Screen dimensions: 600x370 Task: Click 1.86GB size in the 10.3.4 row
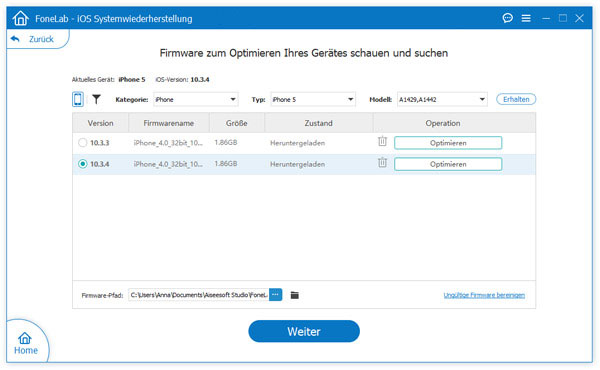tap(226, 163)
